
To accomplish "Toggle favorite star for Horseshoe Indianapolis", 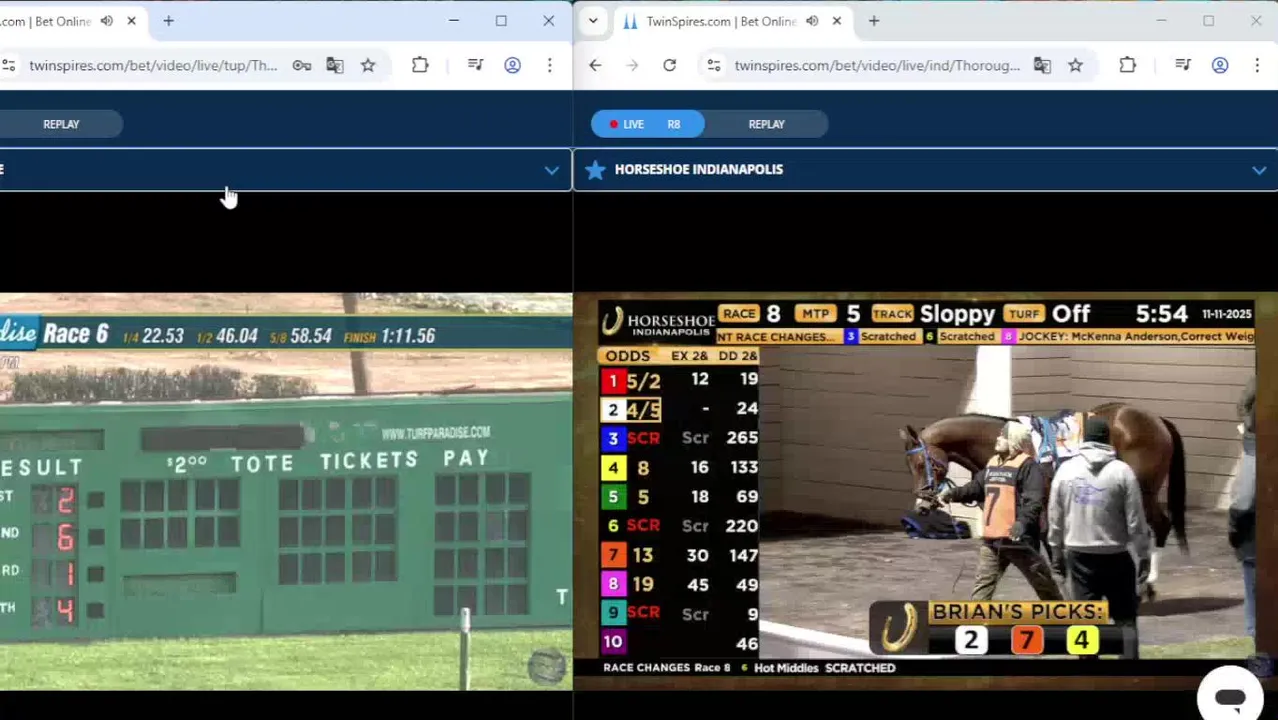I will (595, 170).
